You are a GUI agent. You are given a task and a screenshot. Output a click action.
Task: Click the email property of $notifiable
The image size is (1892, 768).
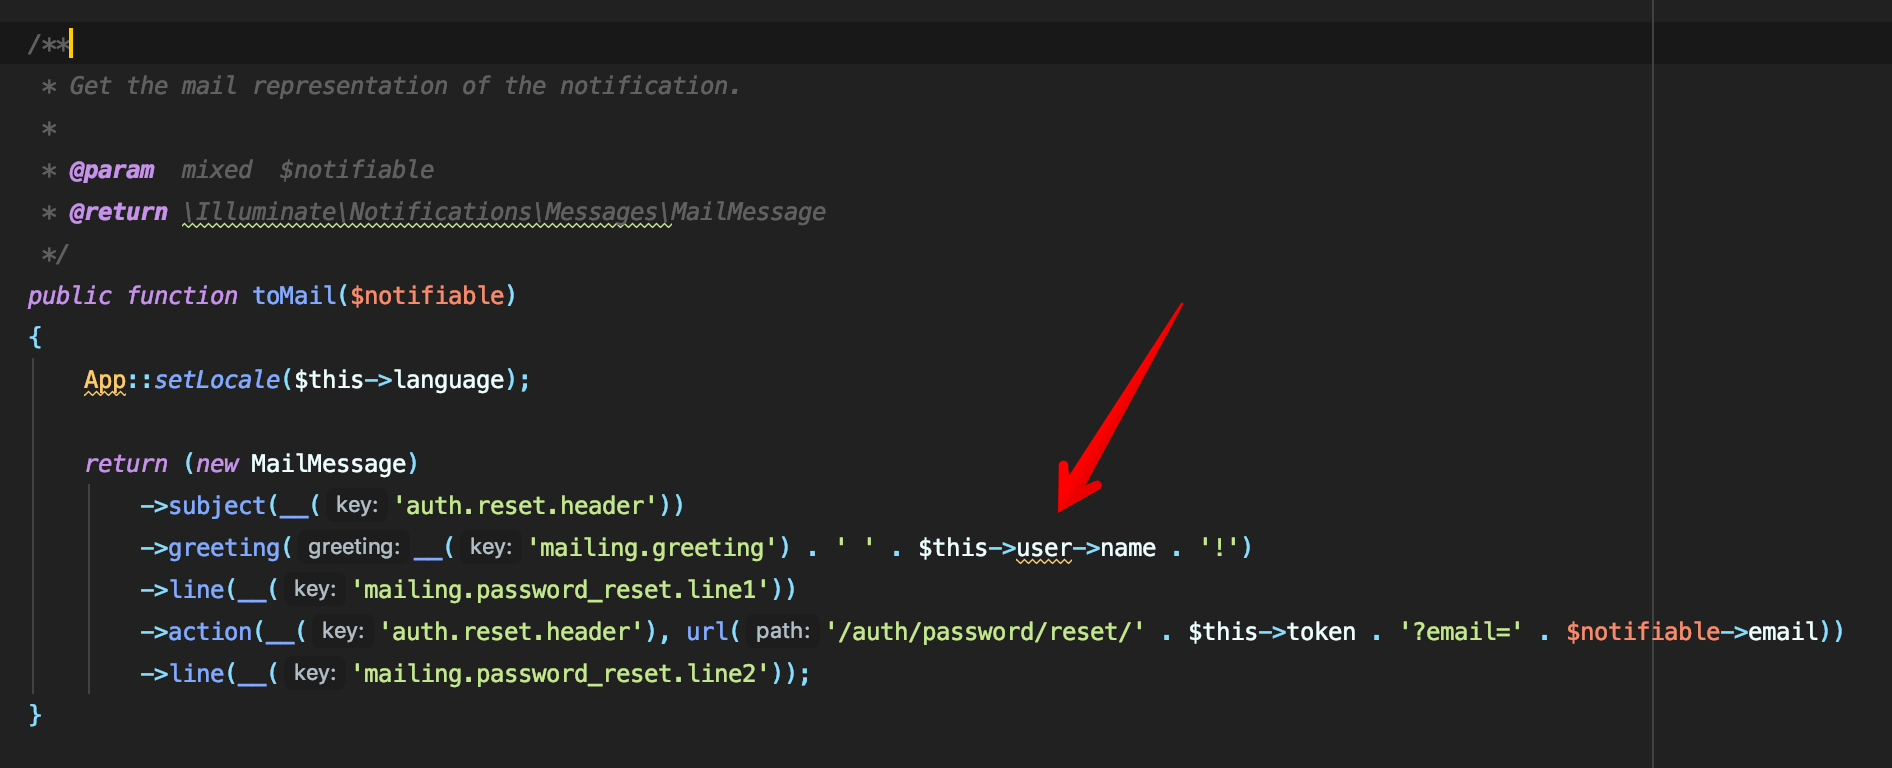tap(1783, 632)
